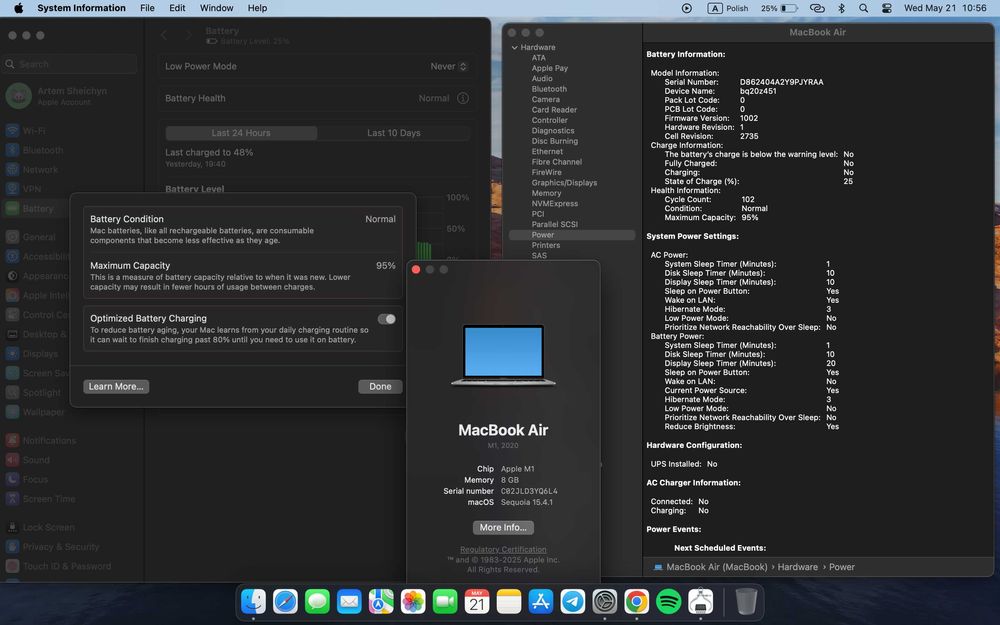This screenshot has width=1000, height=625.
Task: Open the Edit menu
Action: (177, 8)
